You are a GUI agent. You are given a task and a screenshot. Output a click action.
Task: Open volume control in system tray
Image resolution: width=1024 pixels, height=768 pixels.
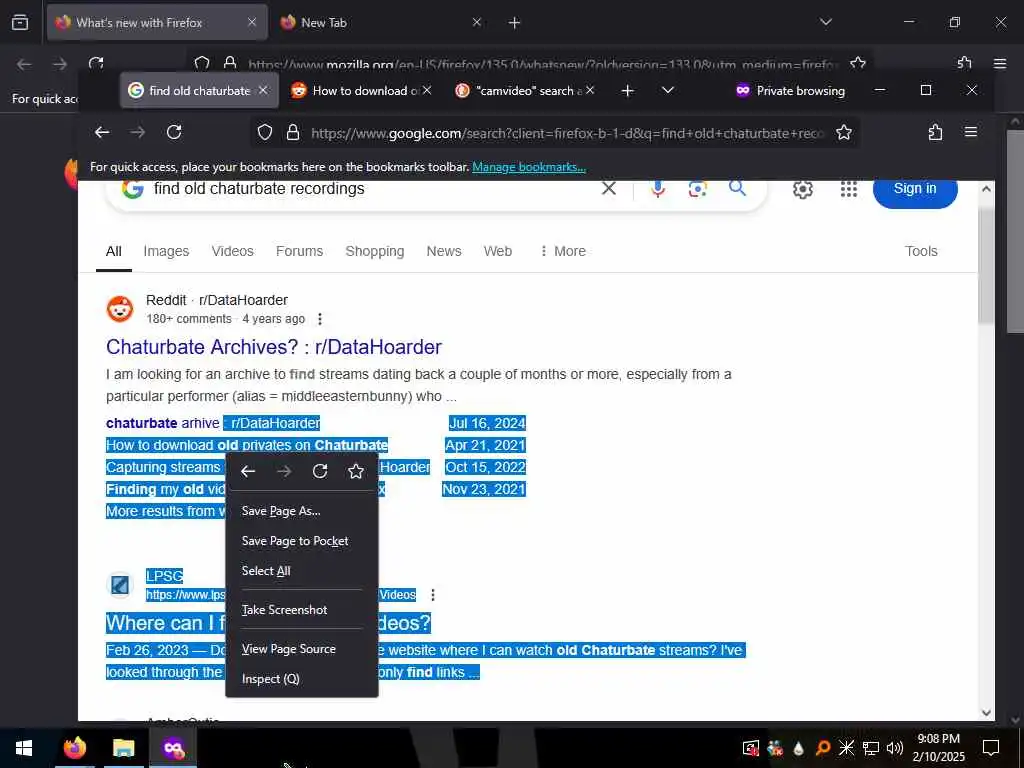pyautogui.click(x=895, y=748)
